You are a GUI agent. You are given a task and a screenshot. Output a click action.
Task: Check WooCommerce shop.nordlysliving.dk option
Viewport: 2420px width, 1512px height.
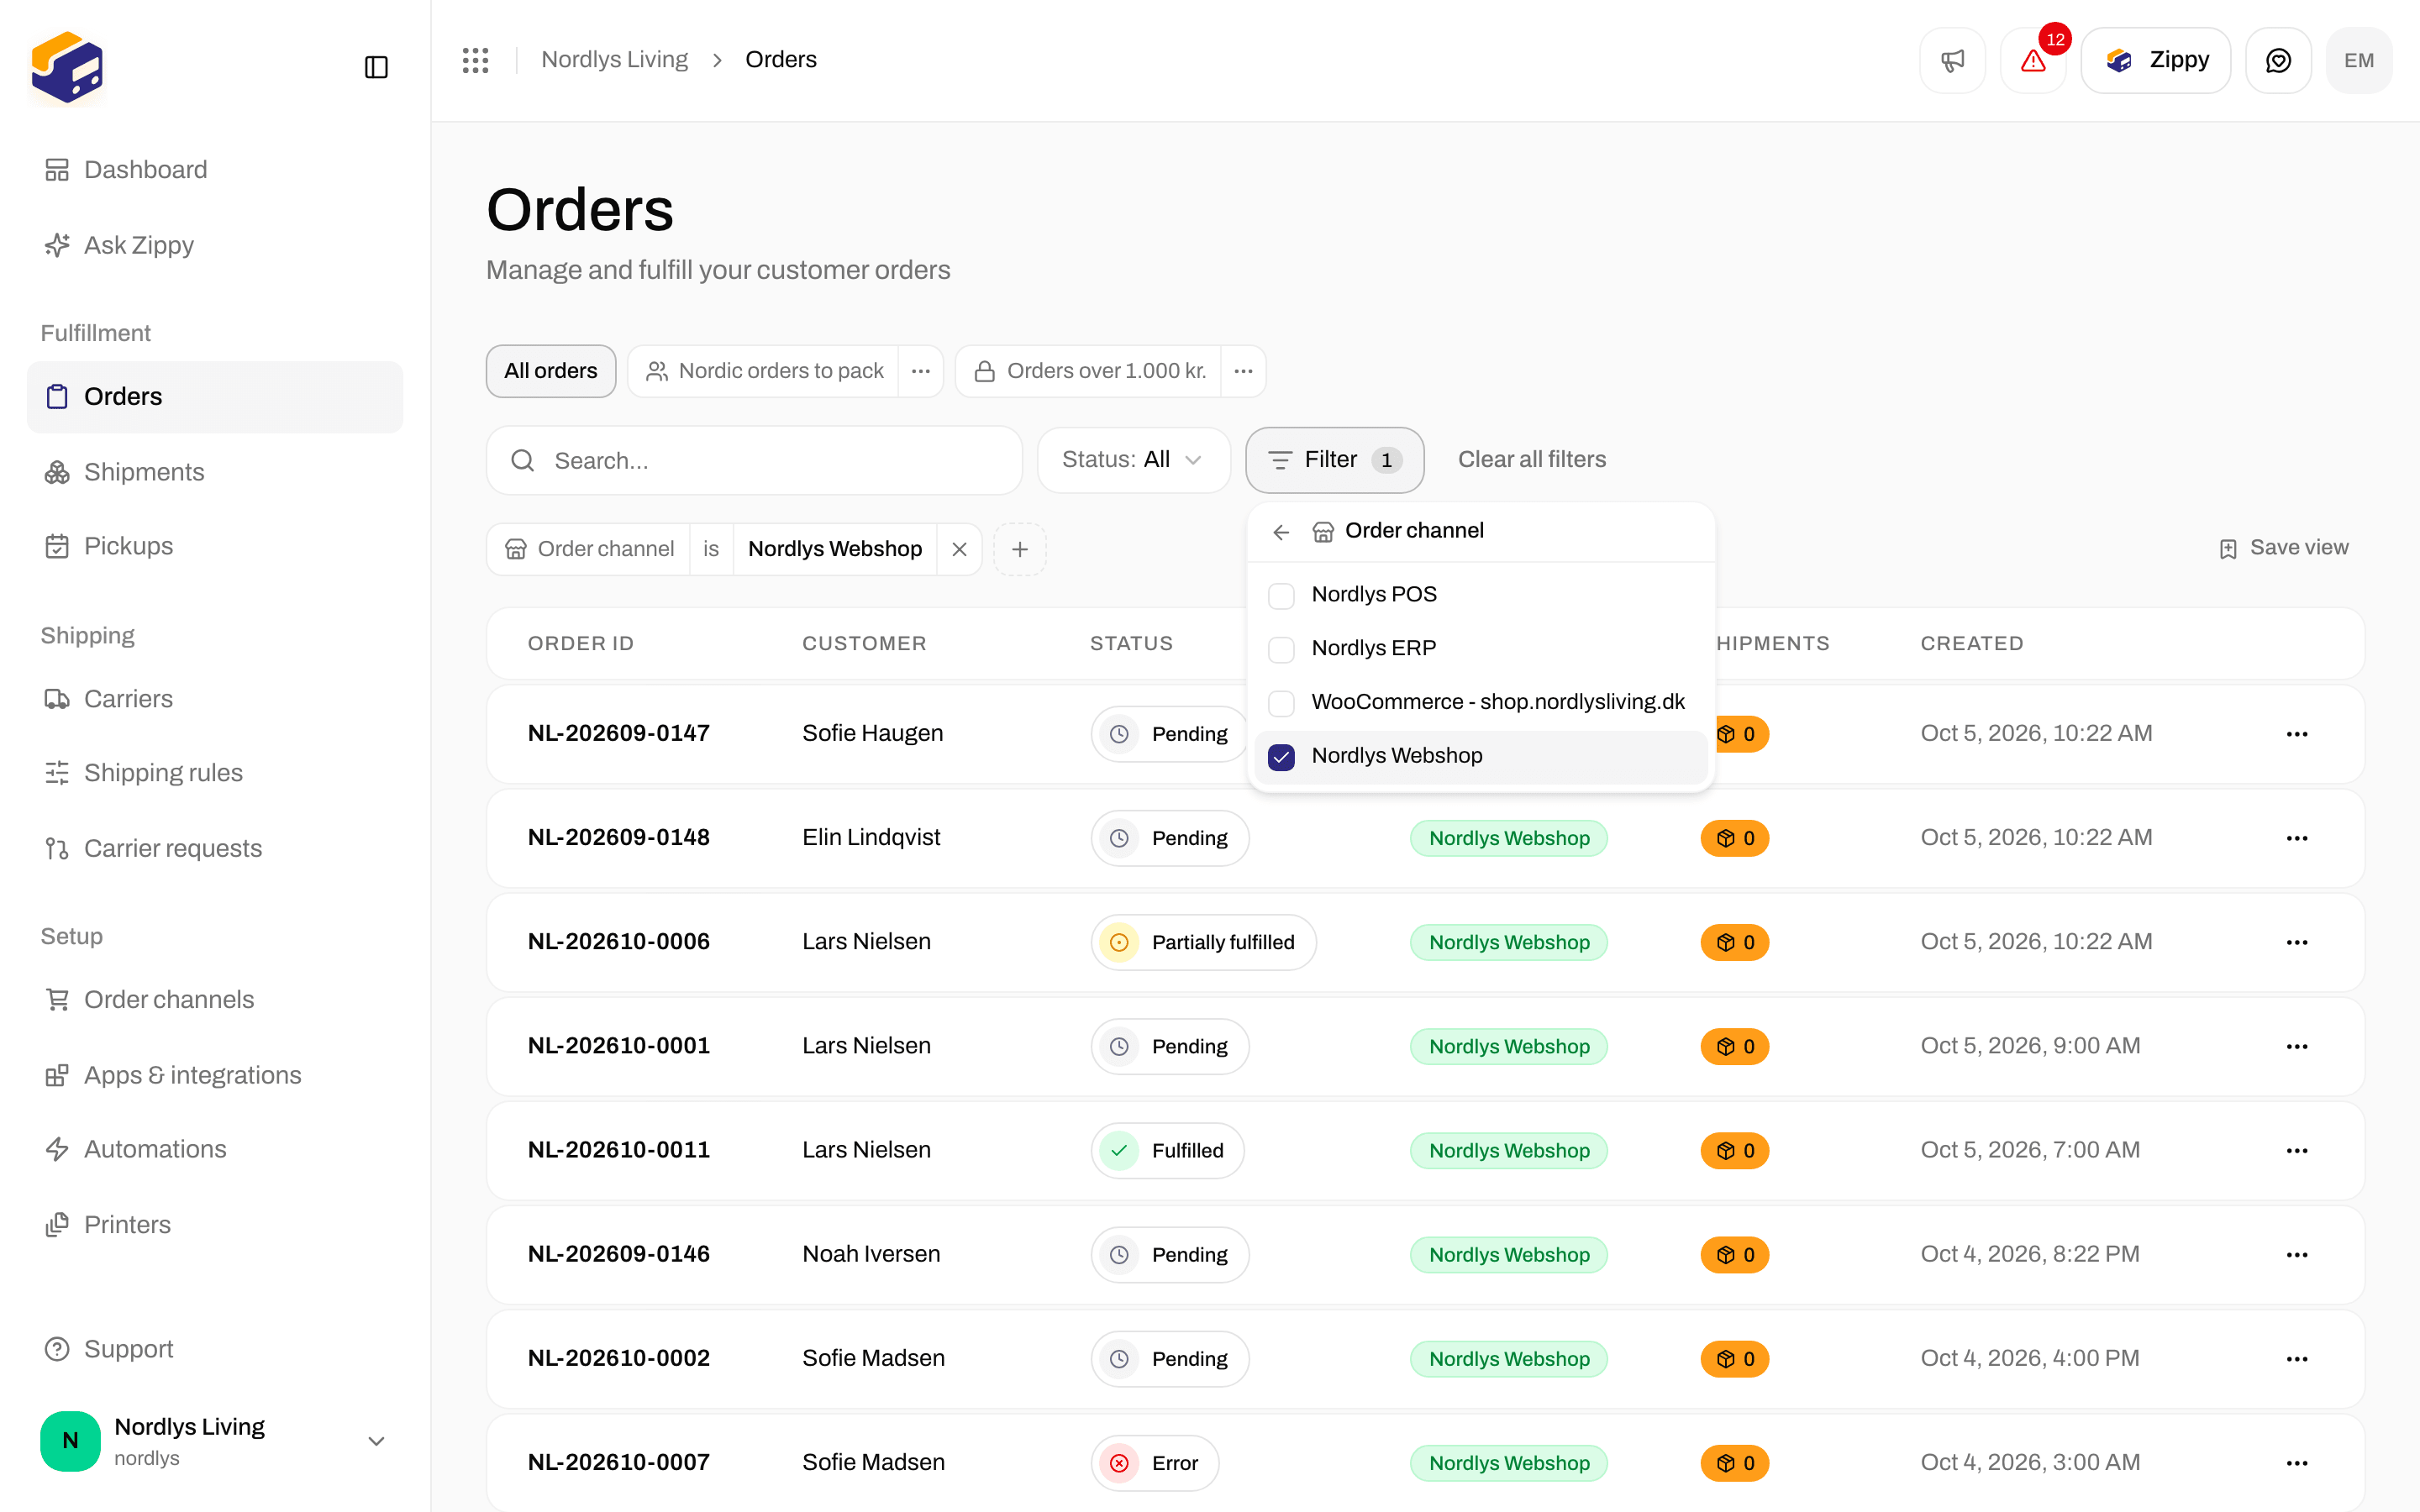[1281, 703]
